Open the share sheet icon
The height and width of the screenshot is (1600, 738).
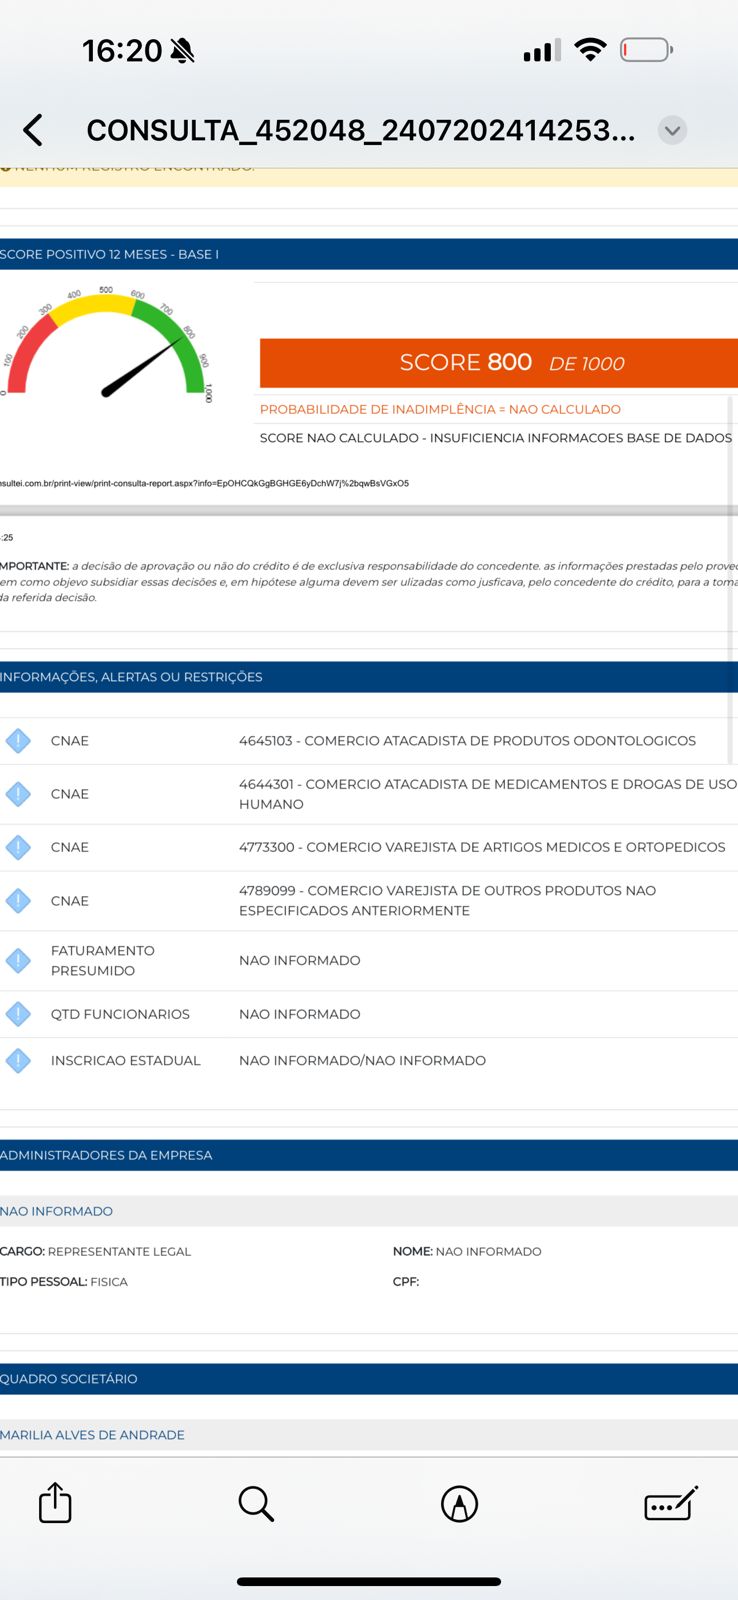[55, 1503]
